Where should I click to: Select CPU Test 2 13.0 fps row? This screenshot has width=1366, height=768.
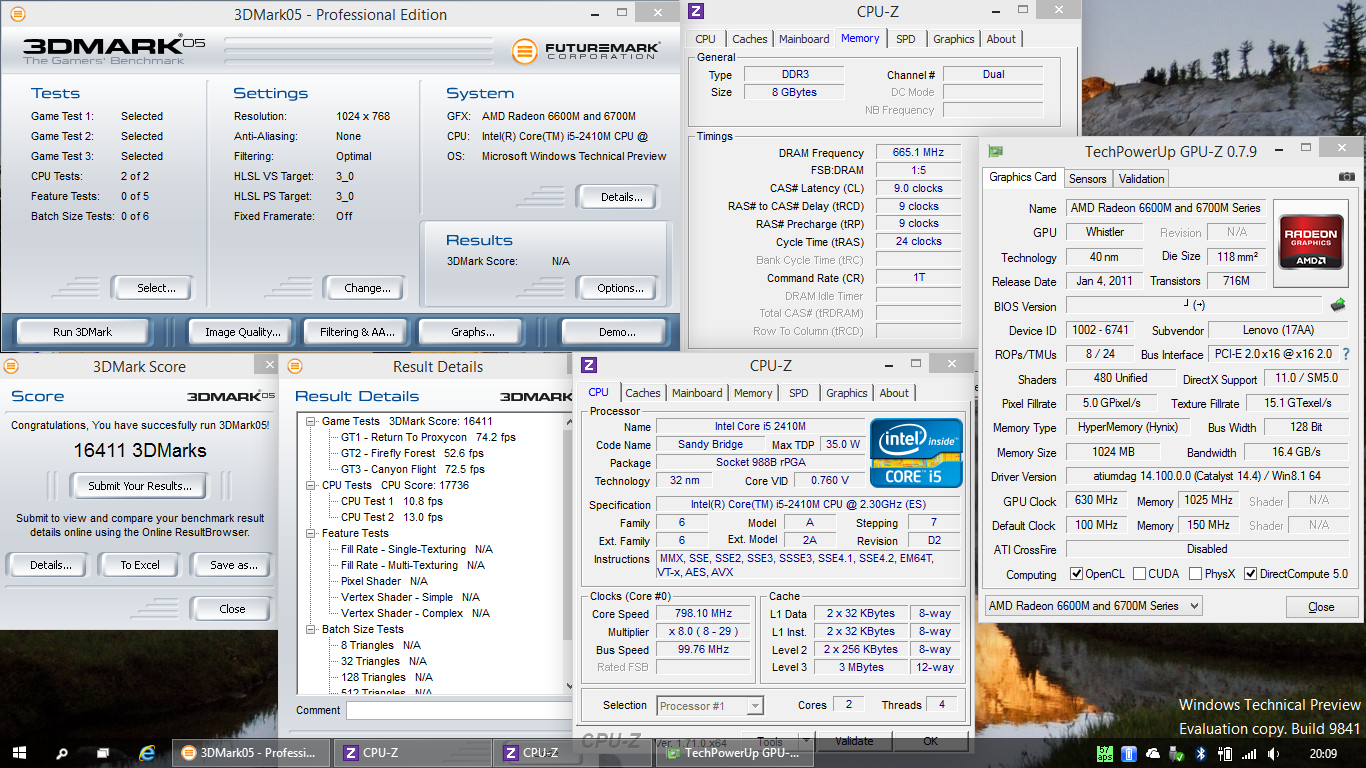(391, 517)
